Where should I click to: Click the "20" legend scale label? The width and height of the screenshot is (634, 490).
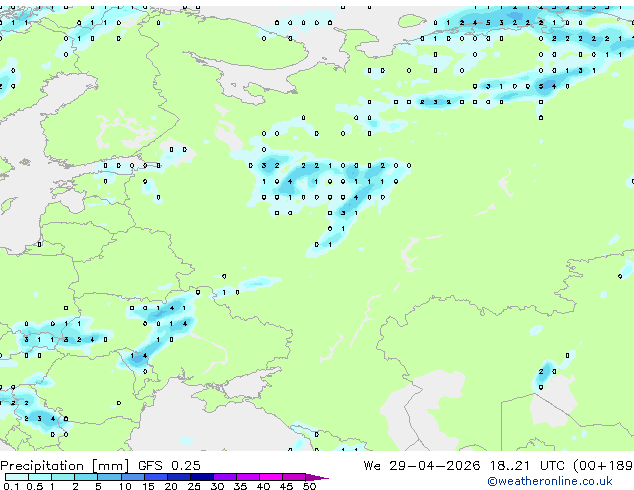click(x=171, y=486)
